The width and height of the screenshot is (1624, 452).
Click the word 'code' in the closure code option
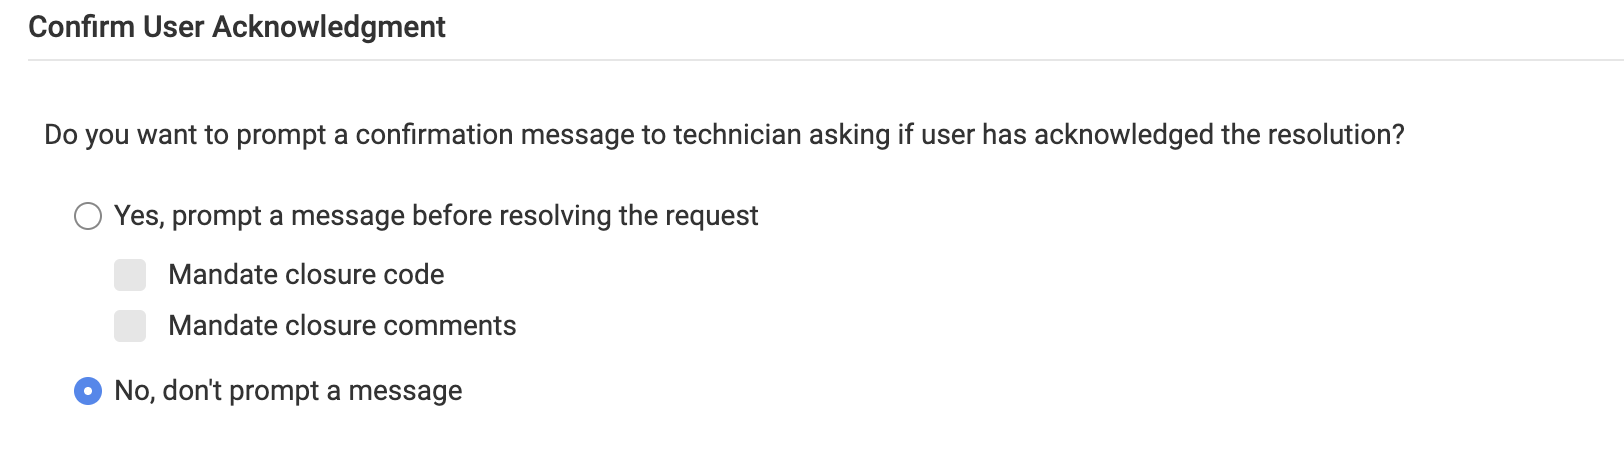(x=417, y=275)
